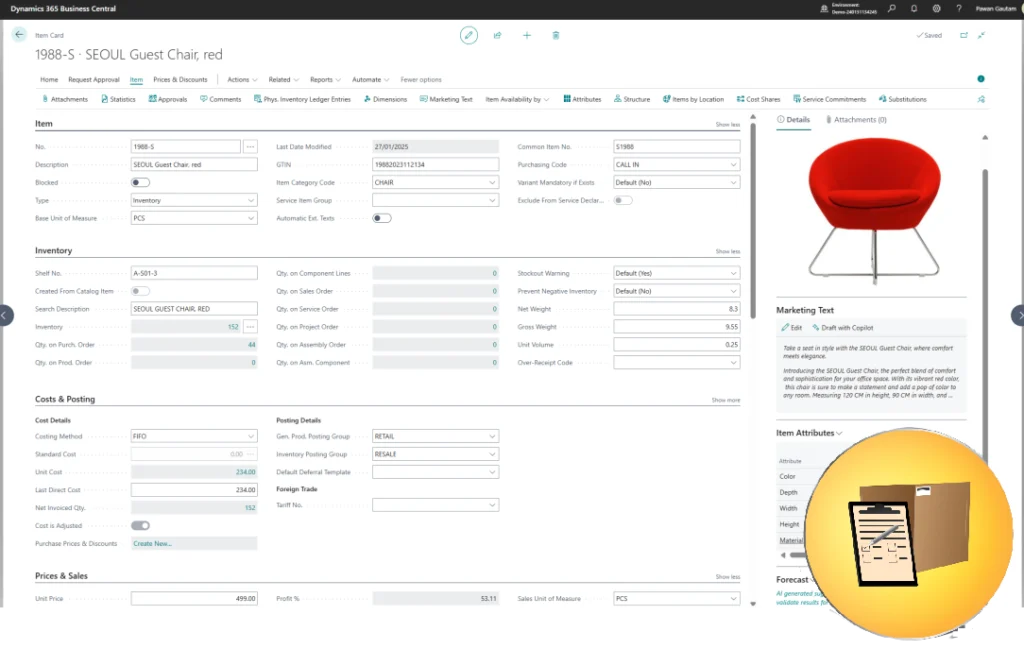Click Create New purchase prices link
The width and height of the screenshot is (1024, 649).
[152, 543]
